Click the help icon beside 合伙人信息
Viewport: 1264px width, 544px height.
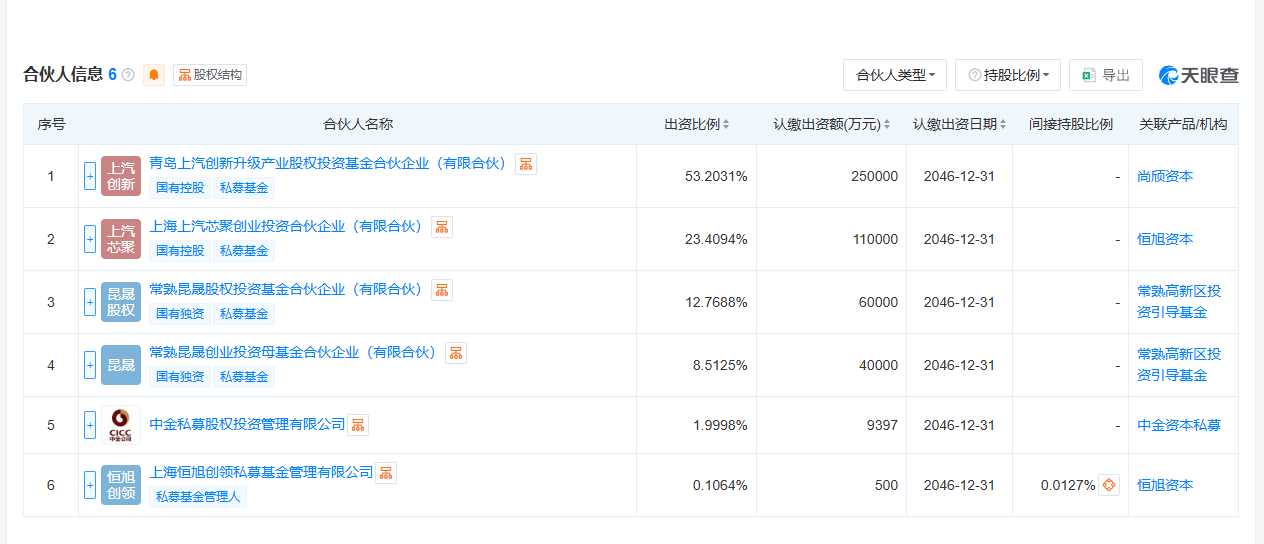pos(128,75)
